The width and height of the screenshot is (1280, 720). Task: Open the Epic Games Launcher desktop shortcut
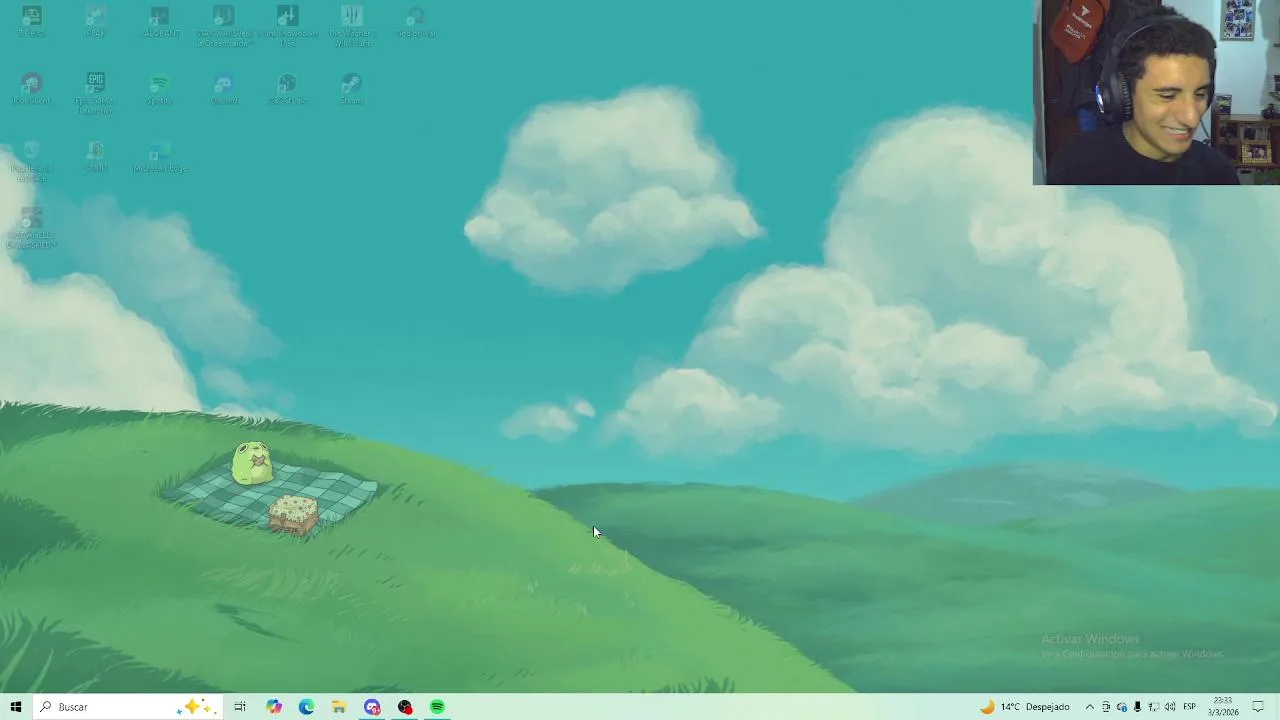(x=95, y=92)
